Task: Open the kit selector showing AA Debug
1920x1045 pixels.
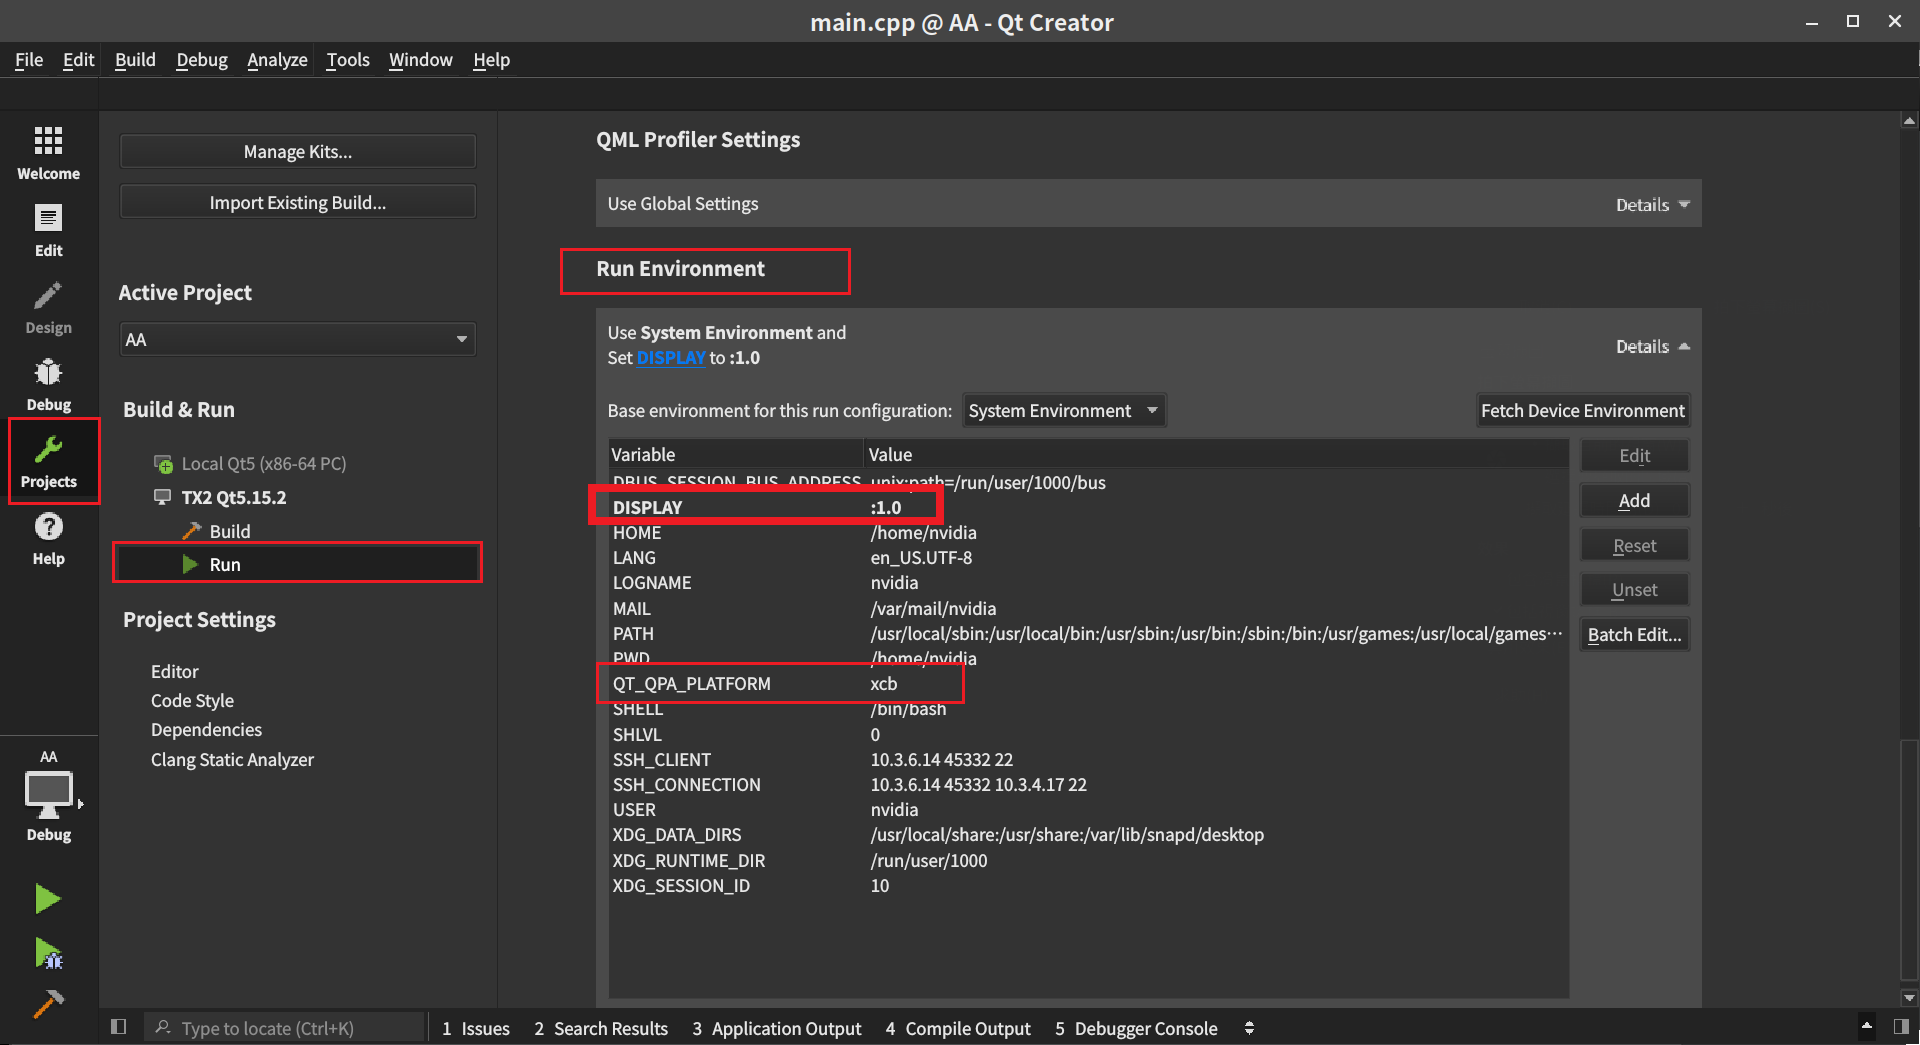Action: point(49,795)
